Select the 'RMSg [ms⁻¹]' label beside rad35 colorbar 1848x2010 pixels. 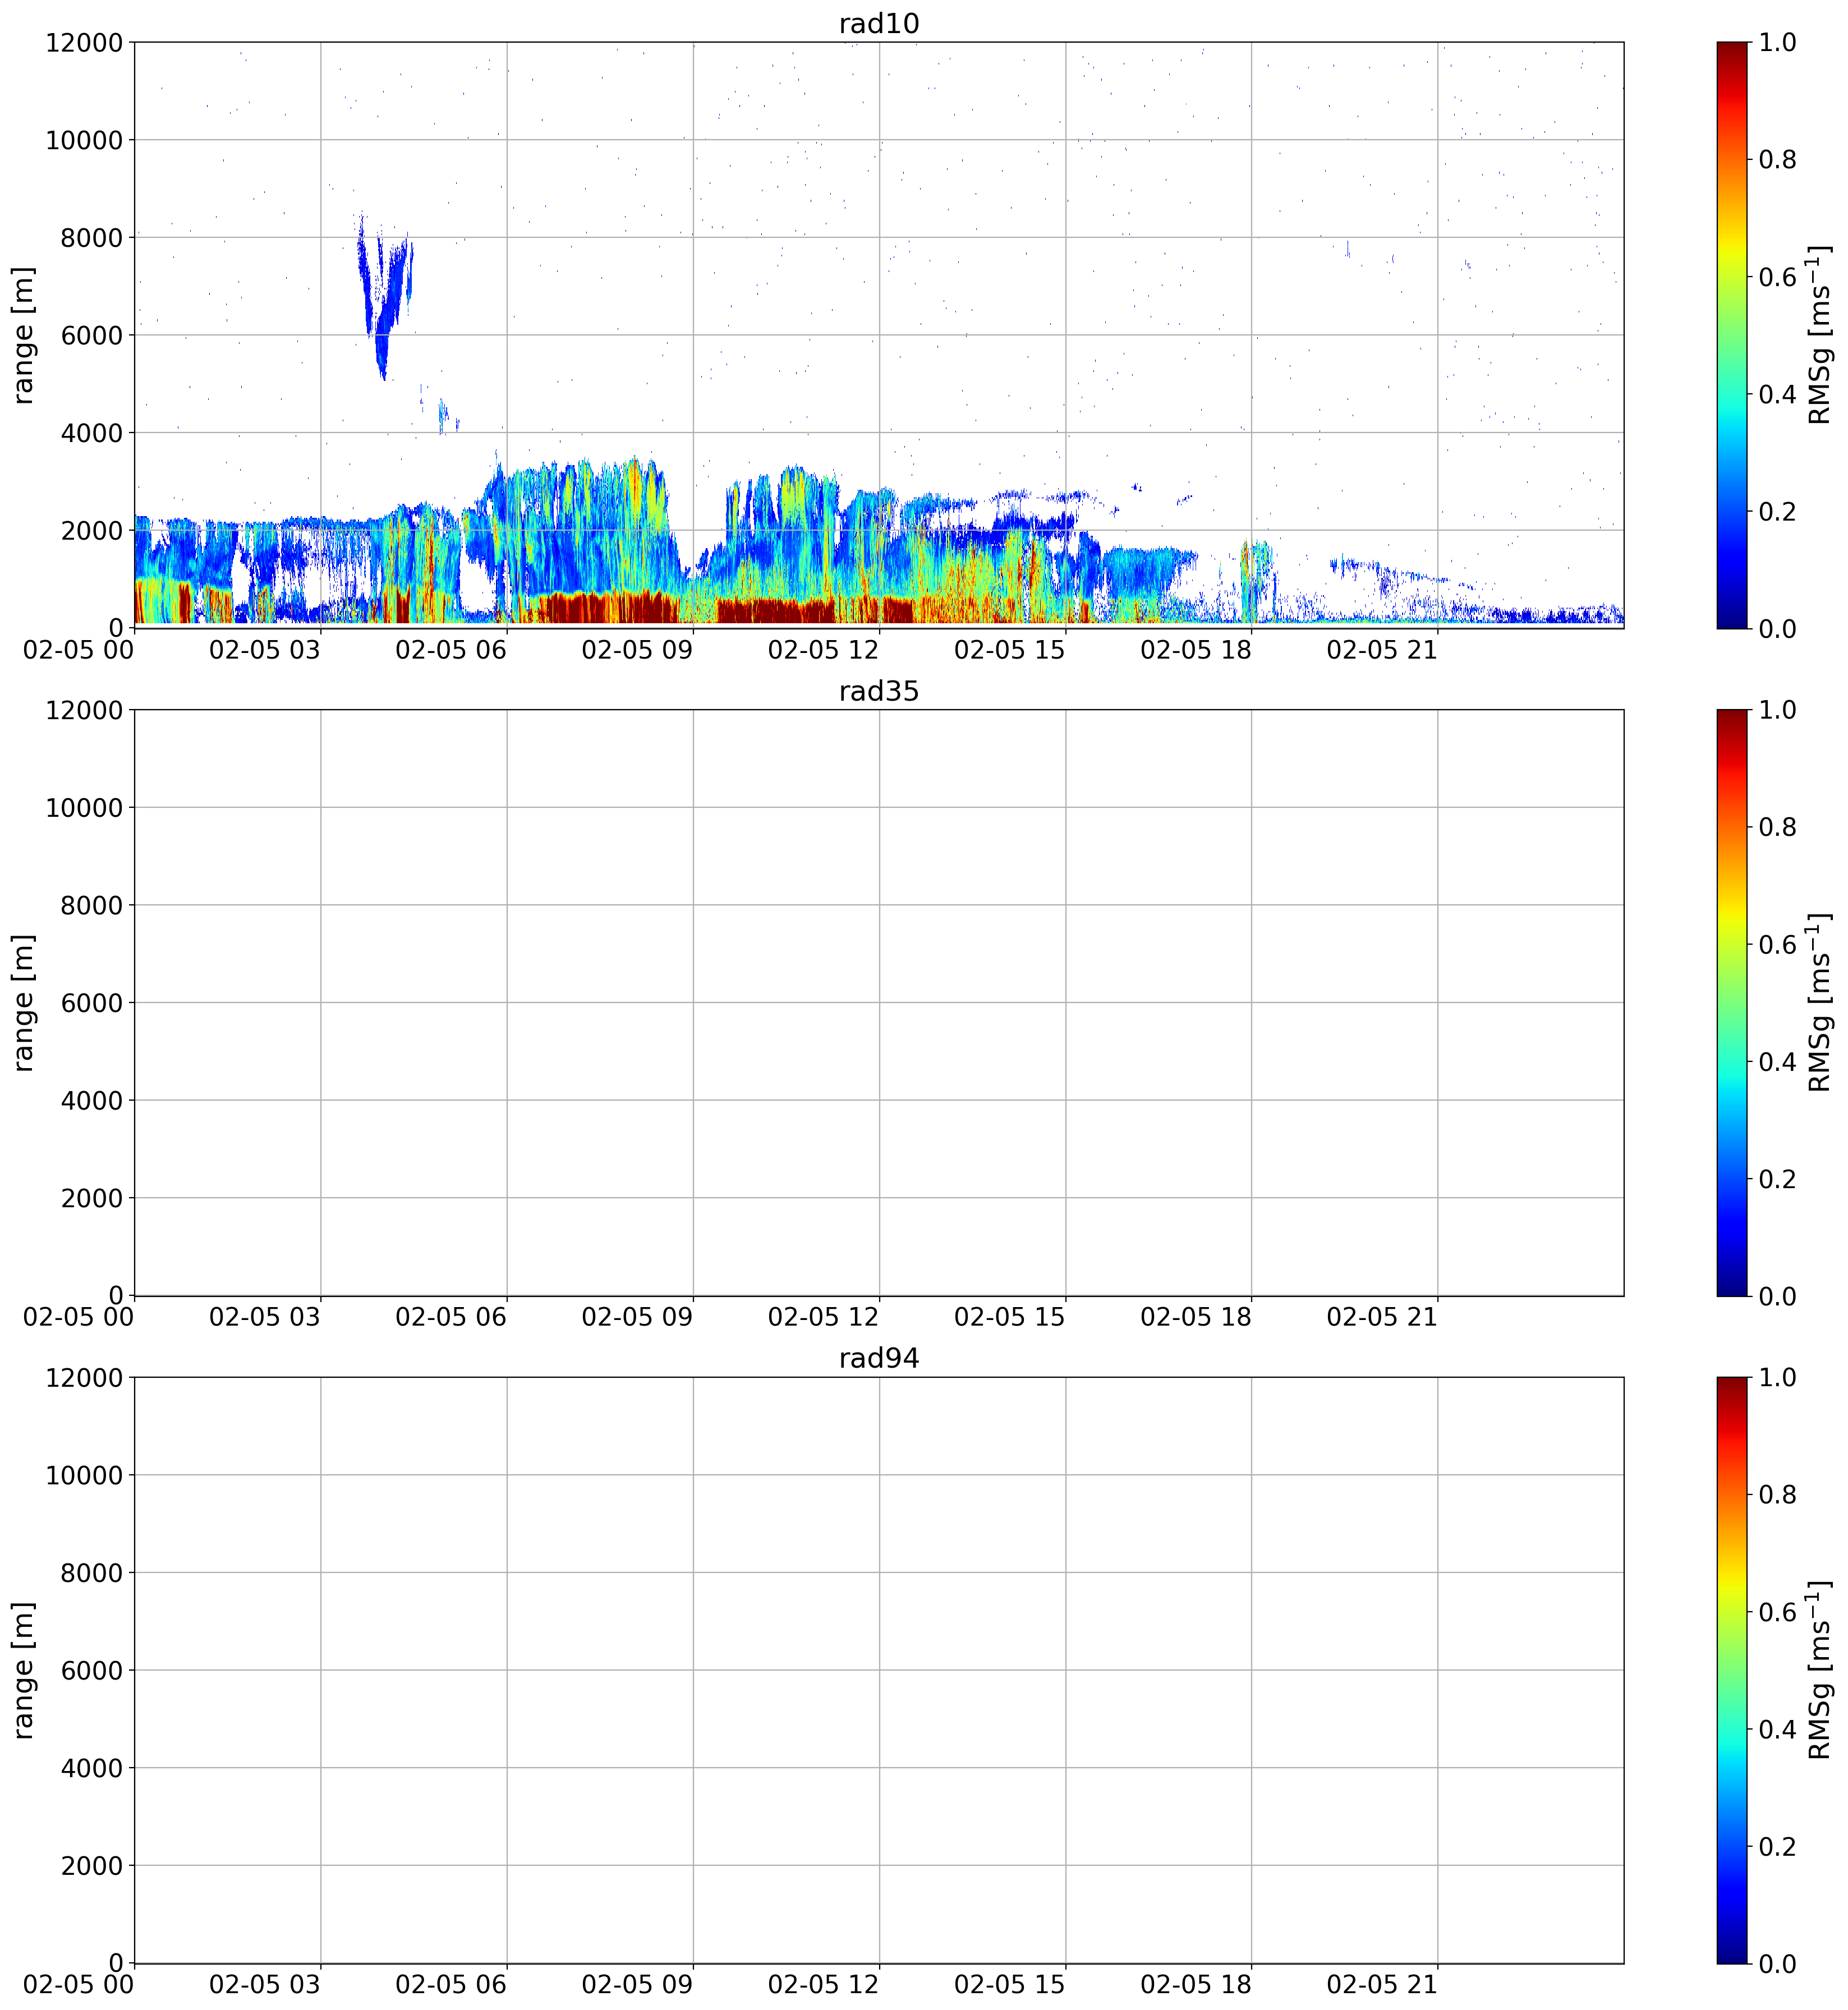(x=1820, y=1003)
